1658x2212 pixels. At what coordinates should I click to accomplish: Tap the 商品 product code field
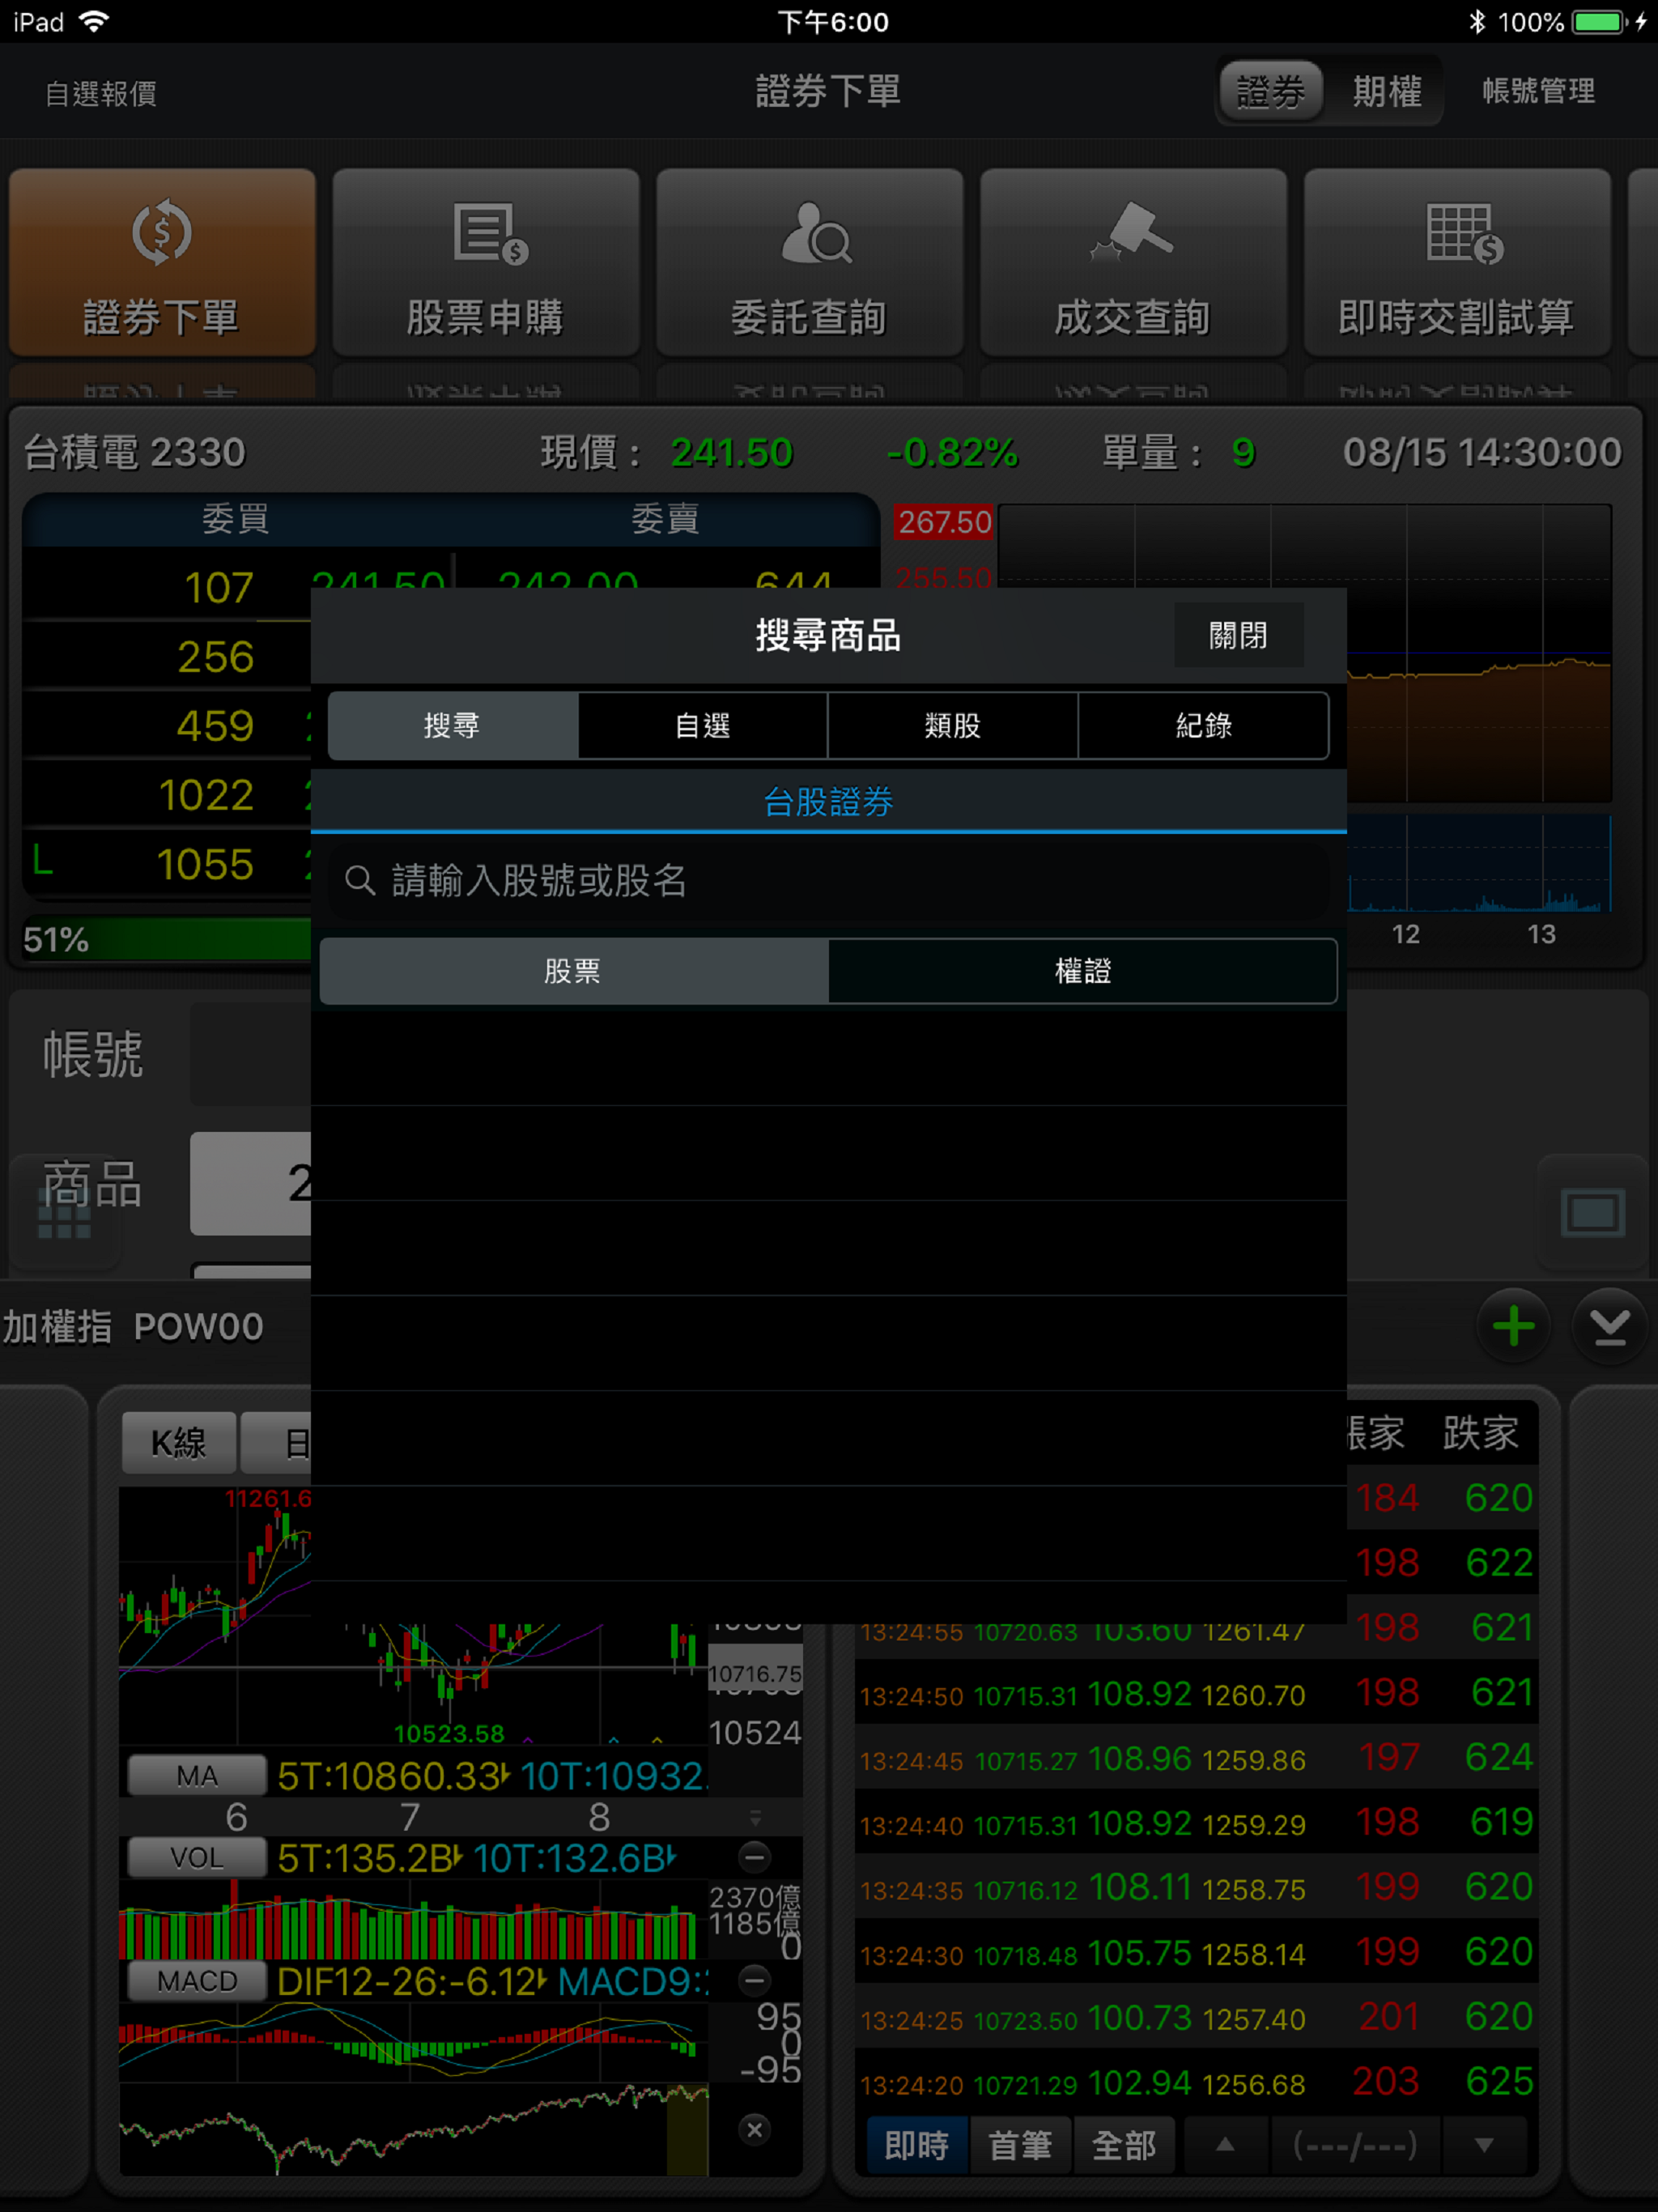pos(251,1184)
